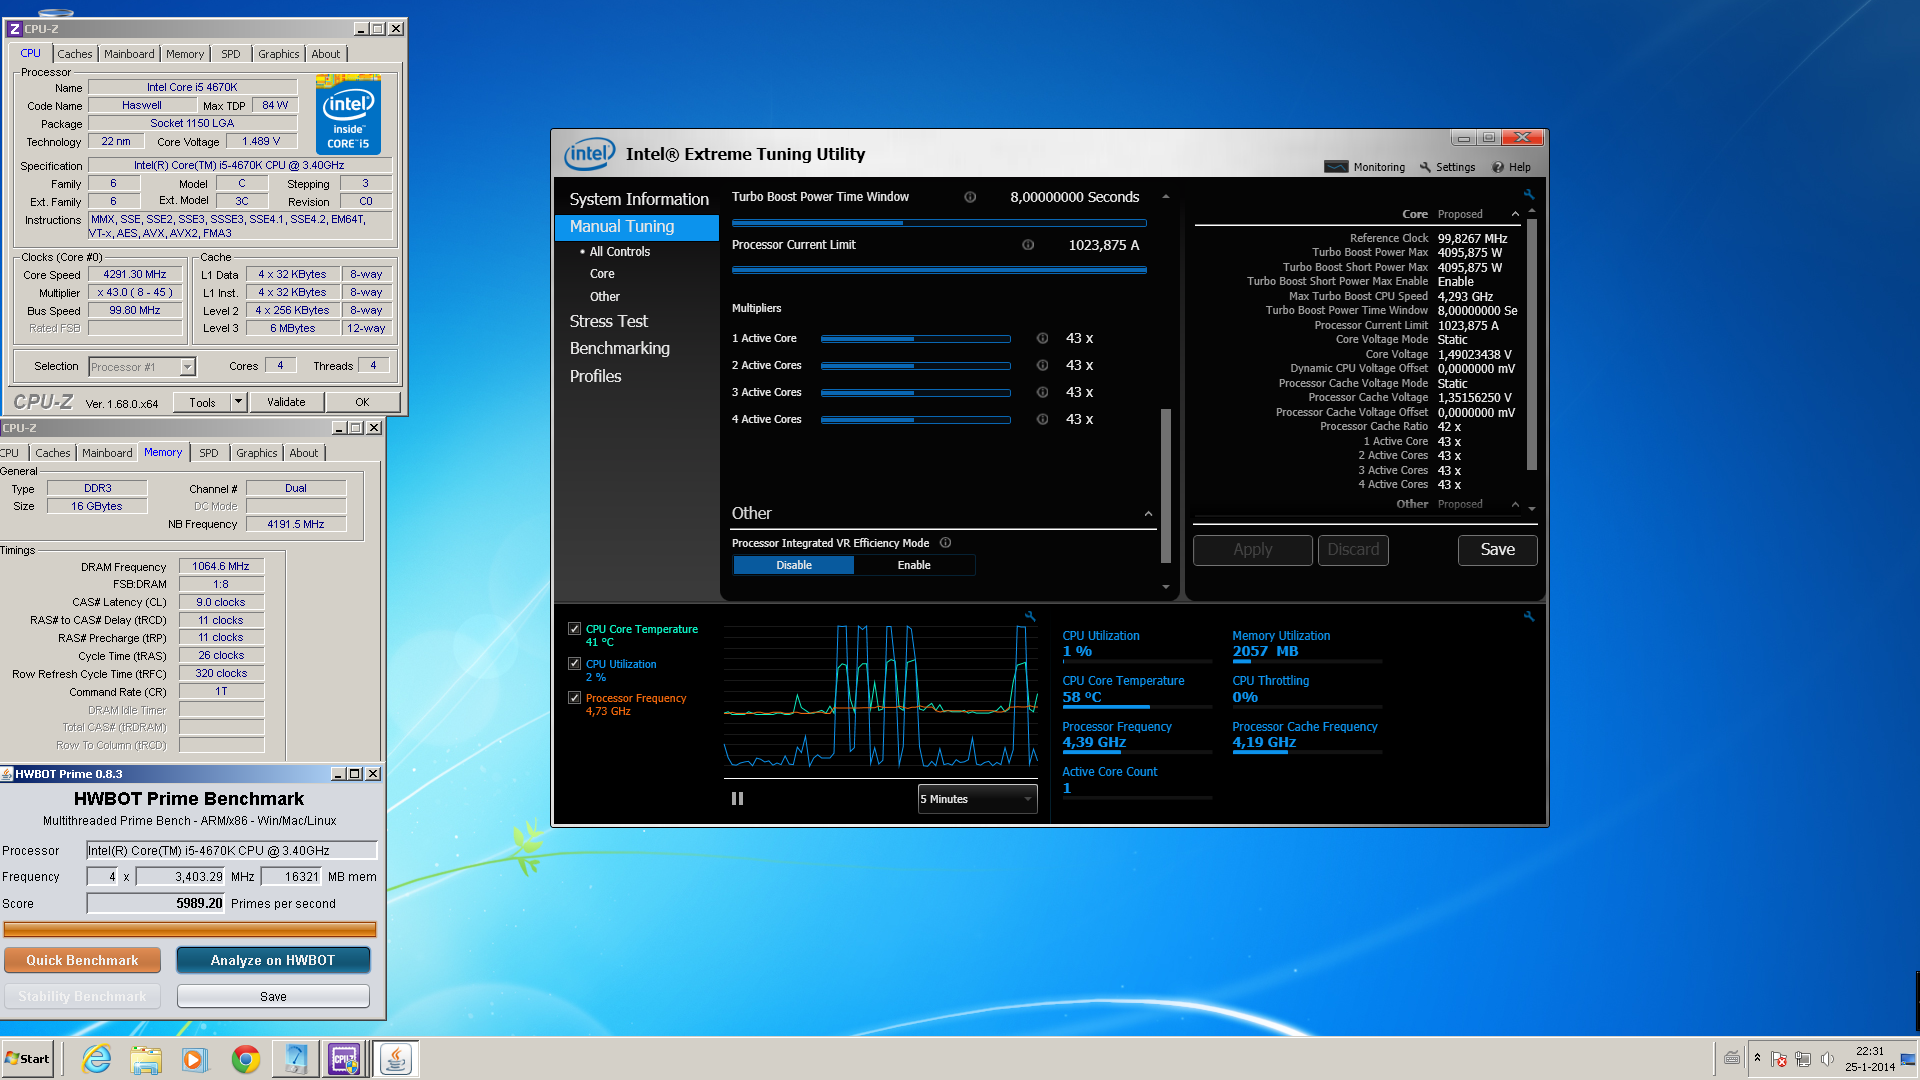Show info icon for 3 Active Cores
The height and width of the screenshot is (1080, 1920).
1042,392
